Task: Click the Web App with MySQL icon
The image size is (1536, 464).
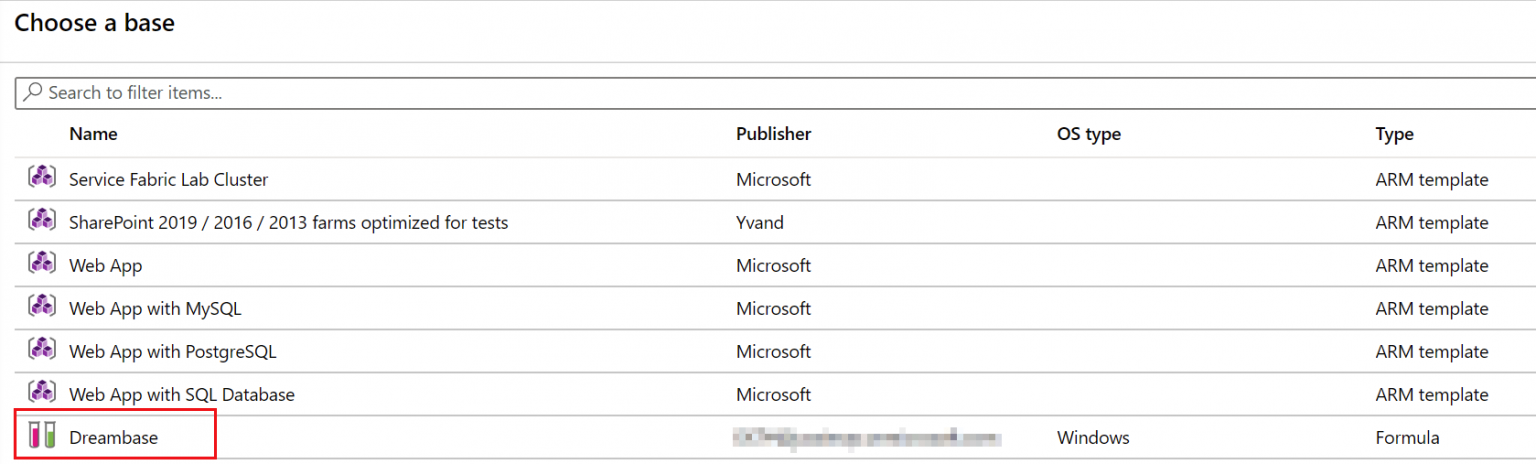Action: coord(41,307)
